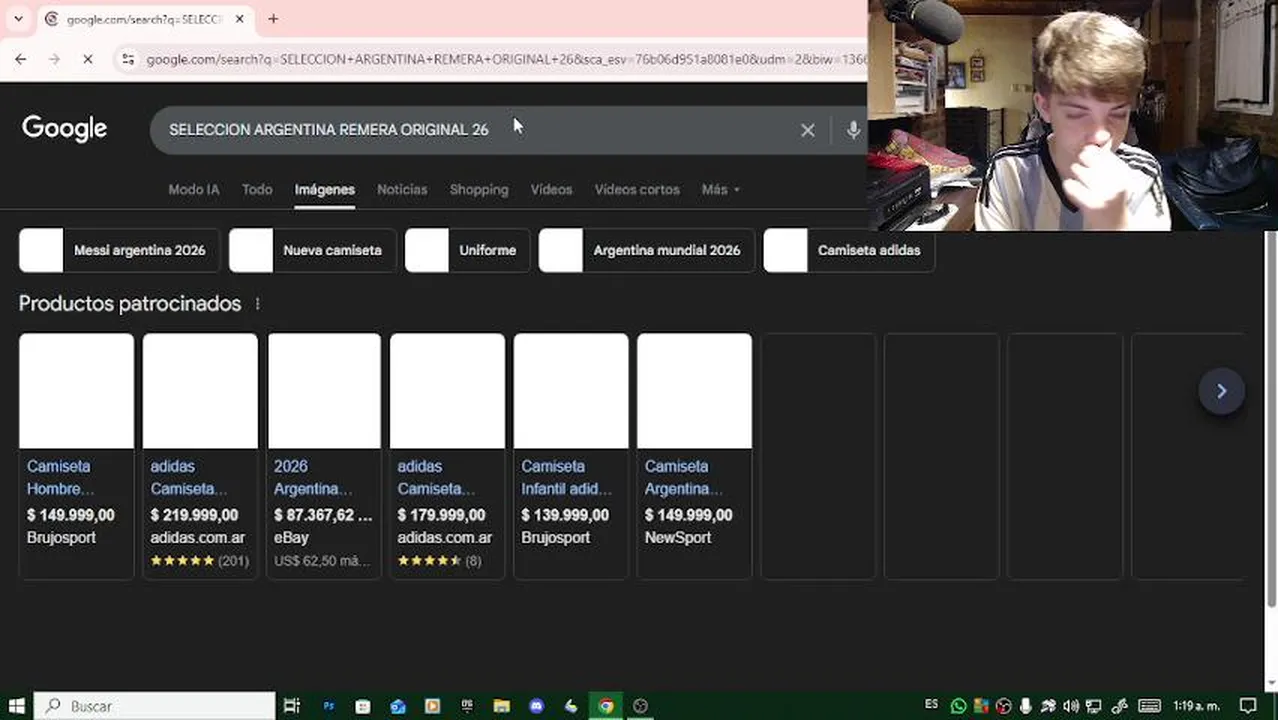Expand the Más search filter dropdown
The image size is (1278, 720).
(x=721, y=189)
